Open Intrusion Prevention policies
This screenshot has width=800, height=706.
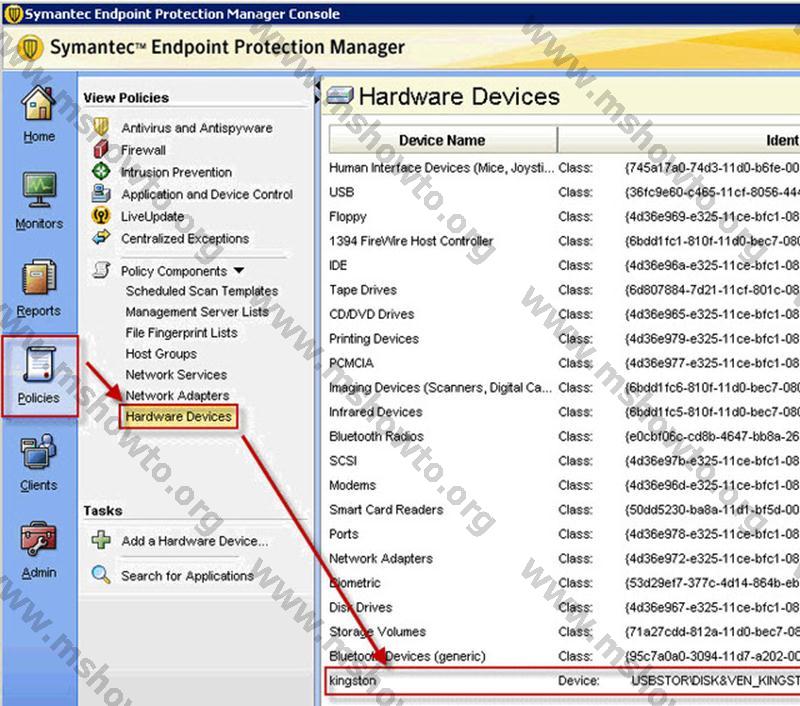[x=177, y=172]
